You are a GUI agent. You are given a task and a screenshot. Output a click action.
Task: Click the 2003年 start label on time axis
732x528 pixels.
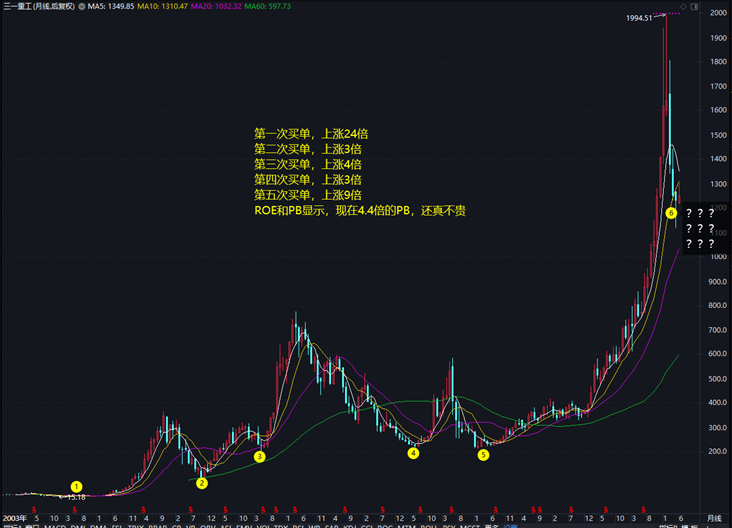point(14,518)
